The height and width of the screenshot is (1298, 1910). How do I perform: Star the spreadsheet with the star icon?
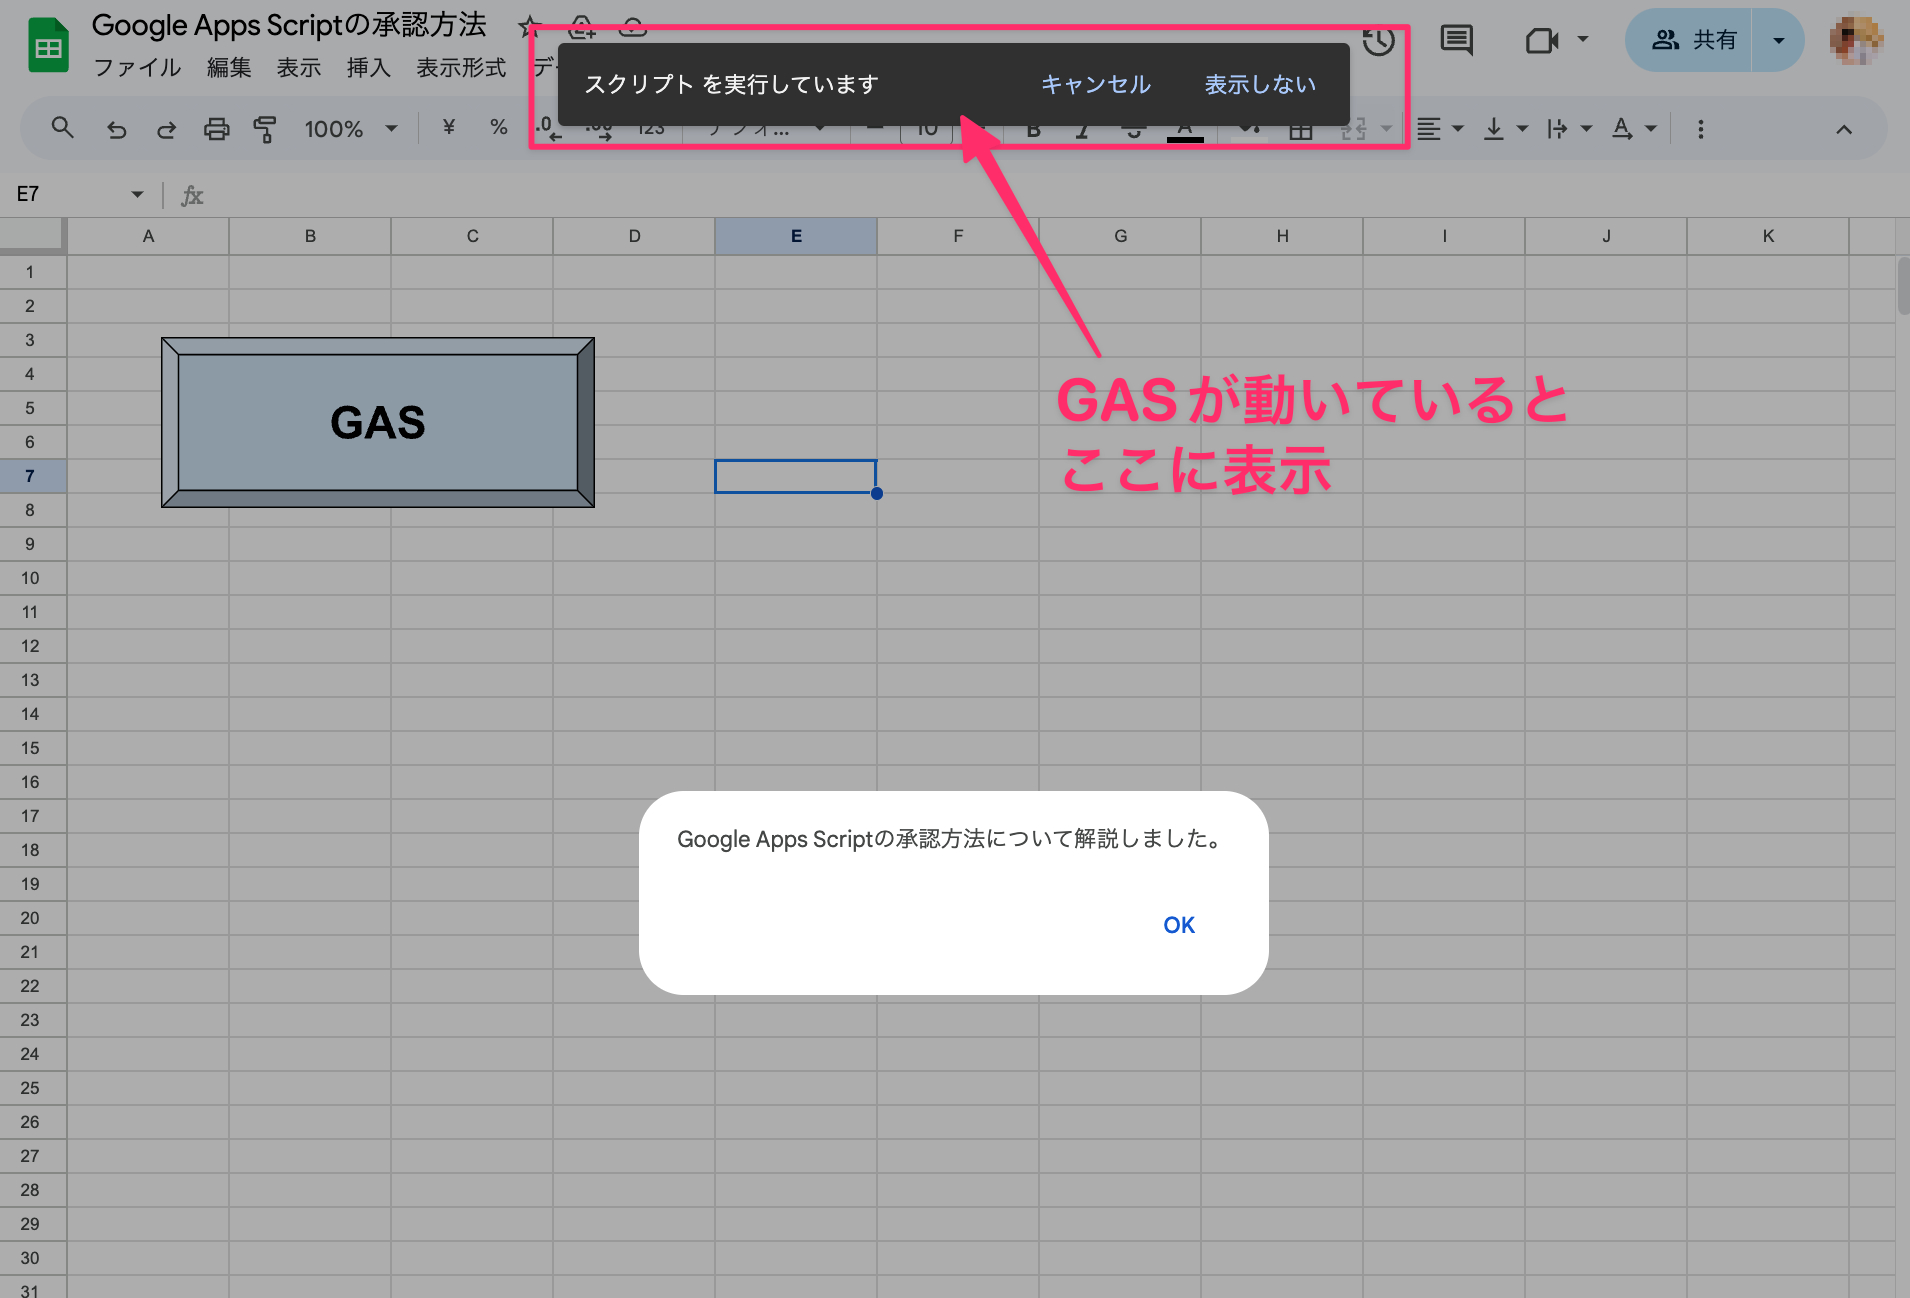529,27
